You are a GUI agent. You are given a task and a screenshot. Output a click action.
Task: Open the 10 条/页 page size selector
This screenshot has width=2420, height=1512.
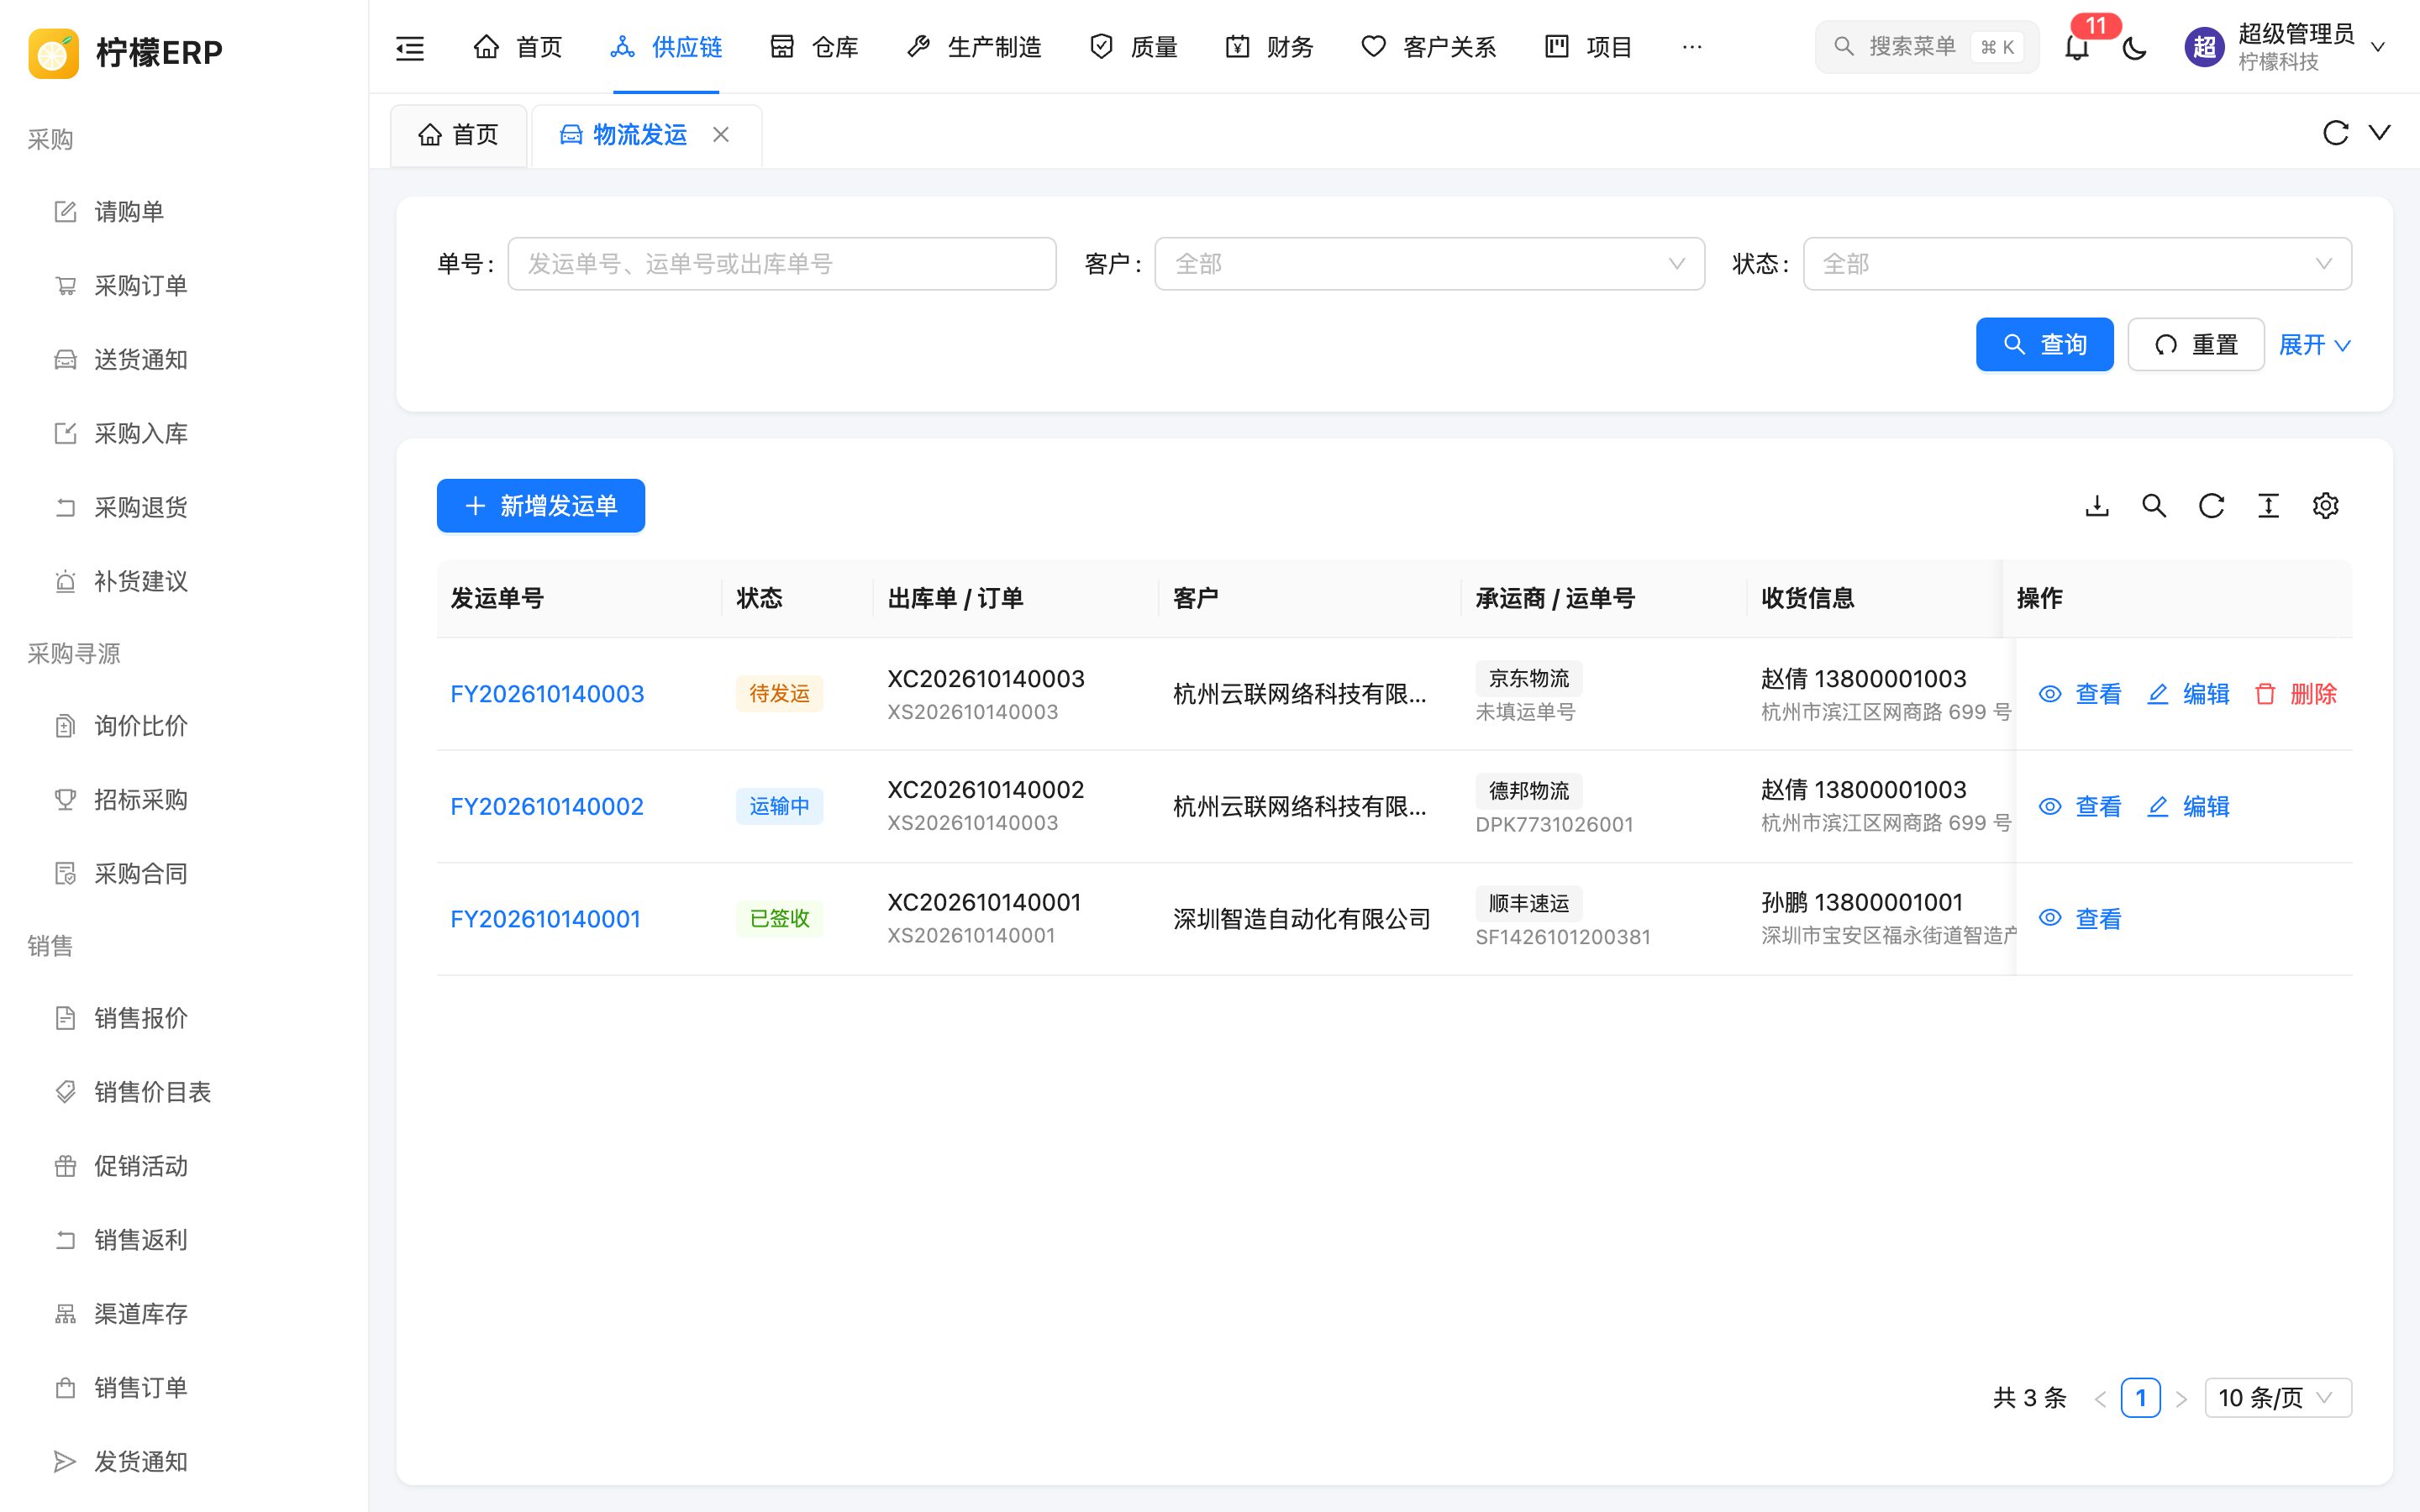click(x=2277, y=1398)
